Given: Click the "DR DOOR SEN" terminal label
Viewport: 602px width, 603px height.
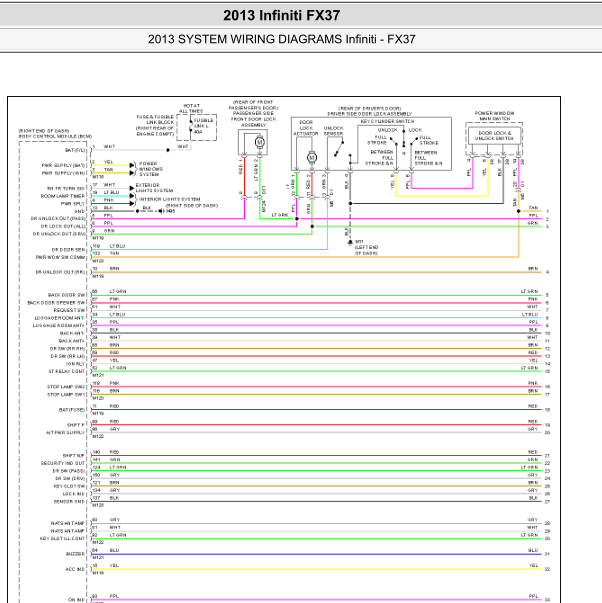Looking at the screenshot, I should [68, 250].
